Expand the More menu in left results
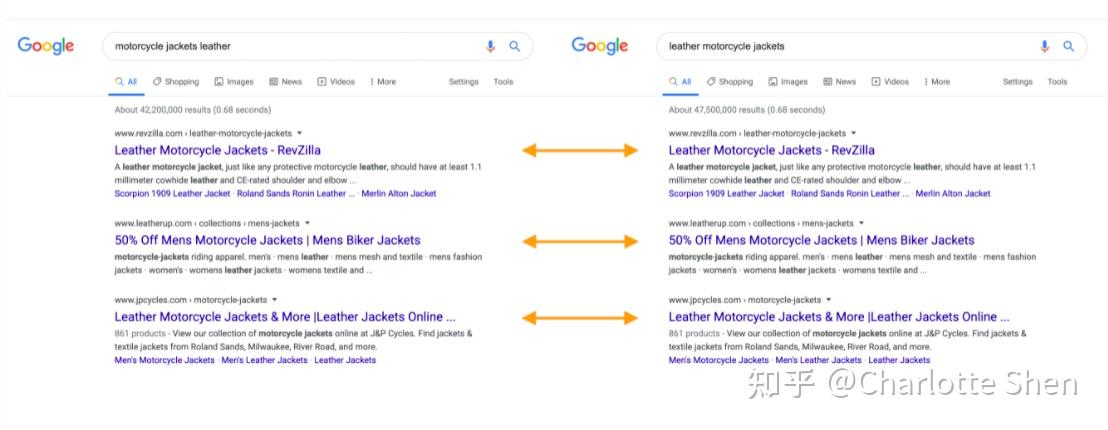 coord(383,82)
